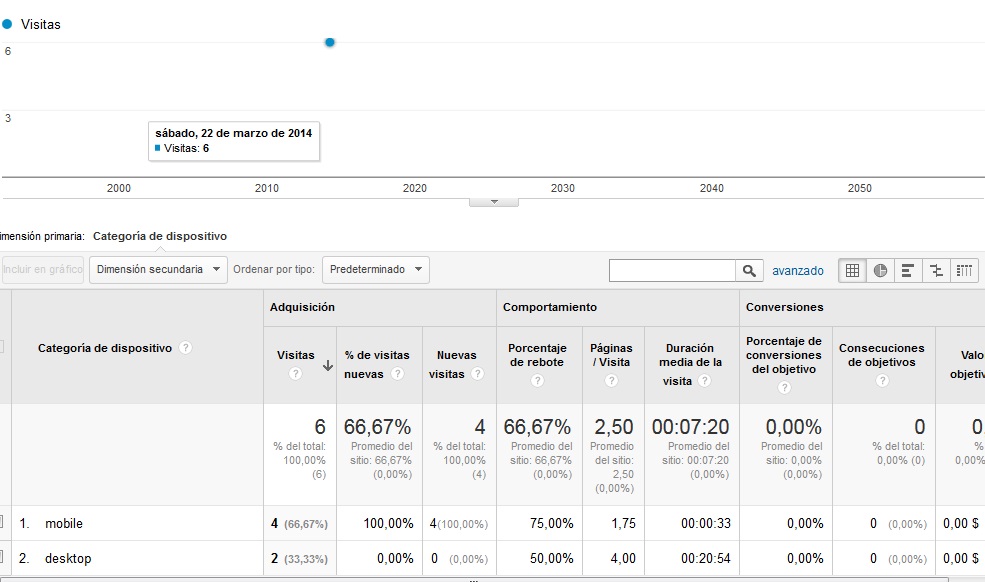The height and width of the screenshot is (582, 985).
Task: Select Categoría de dispositivo primary dimension
Action: click(160, 236)
